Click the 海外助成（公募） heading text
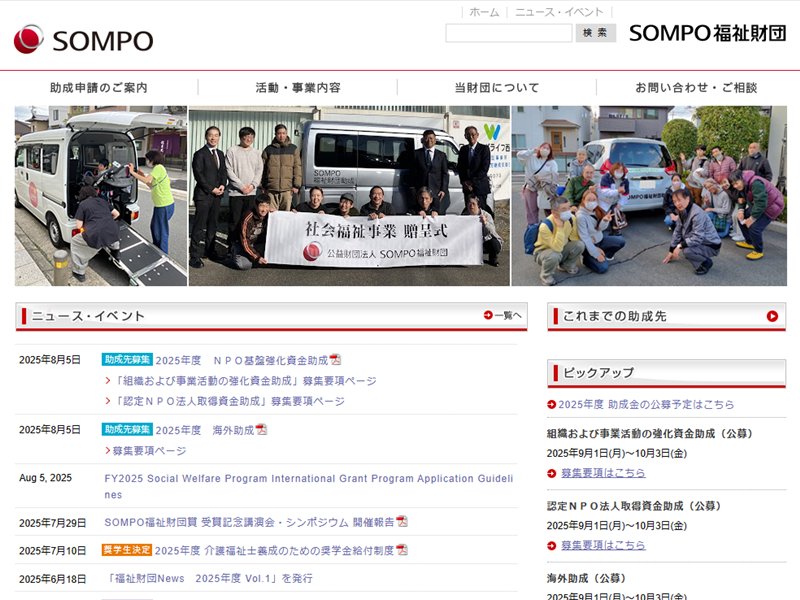Screen dimensions: 800x600 (x=587, y=579)
